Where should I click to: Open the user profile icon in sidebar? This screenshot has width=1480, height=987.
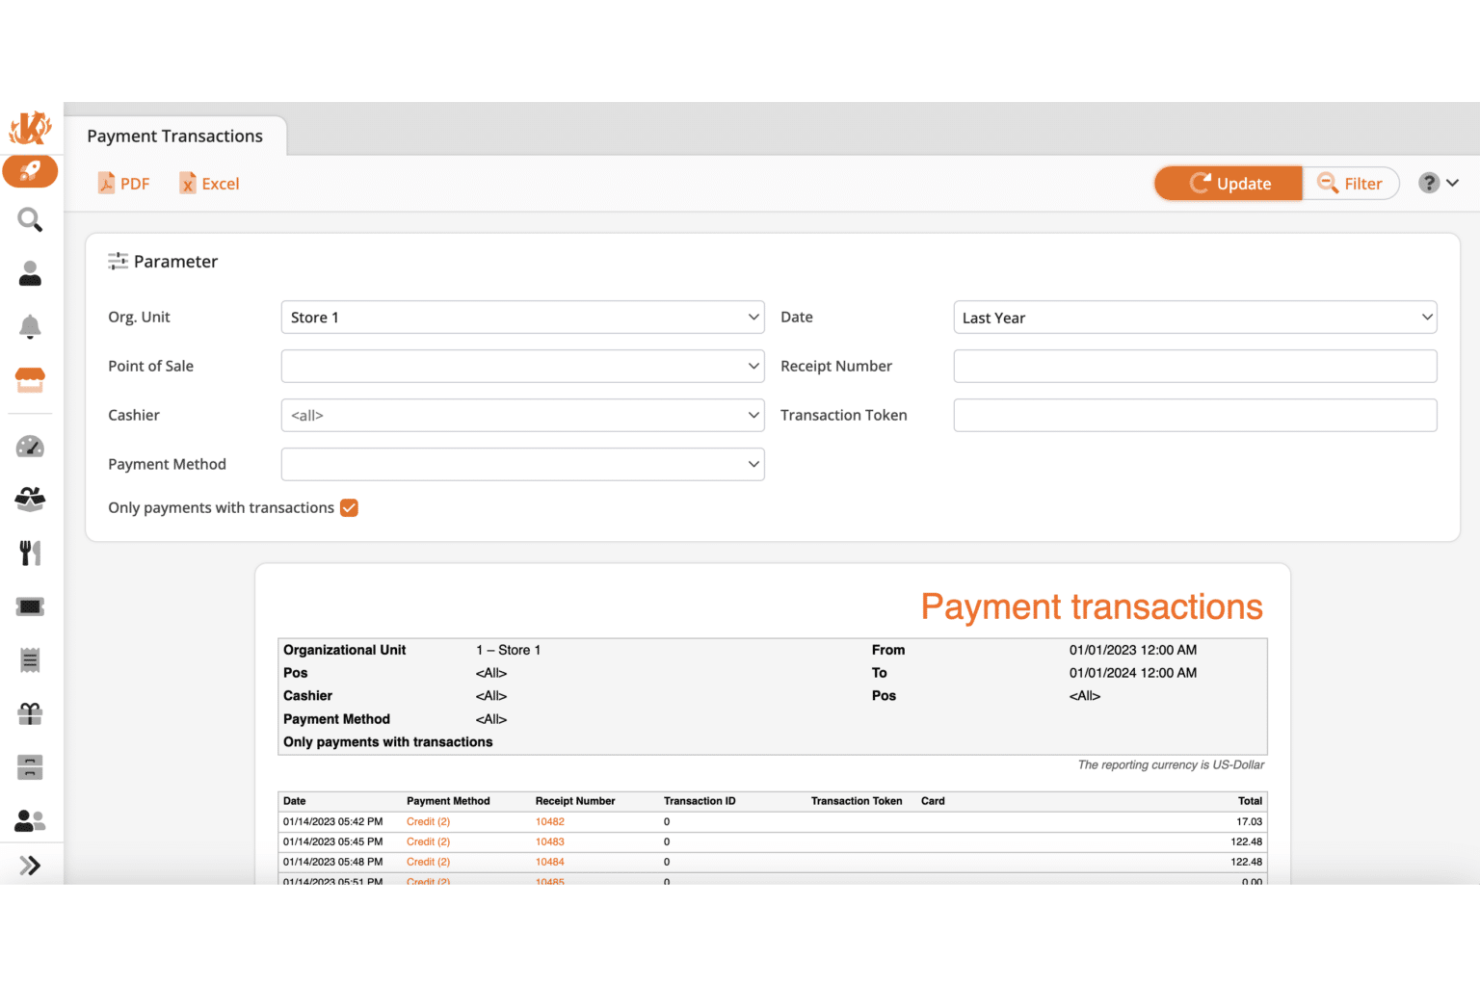(30, 273)
